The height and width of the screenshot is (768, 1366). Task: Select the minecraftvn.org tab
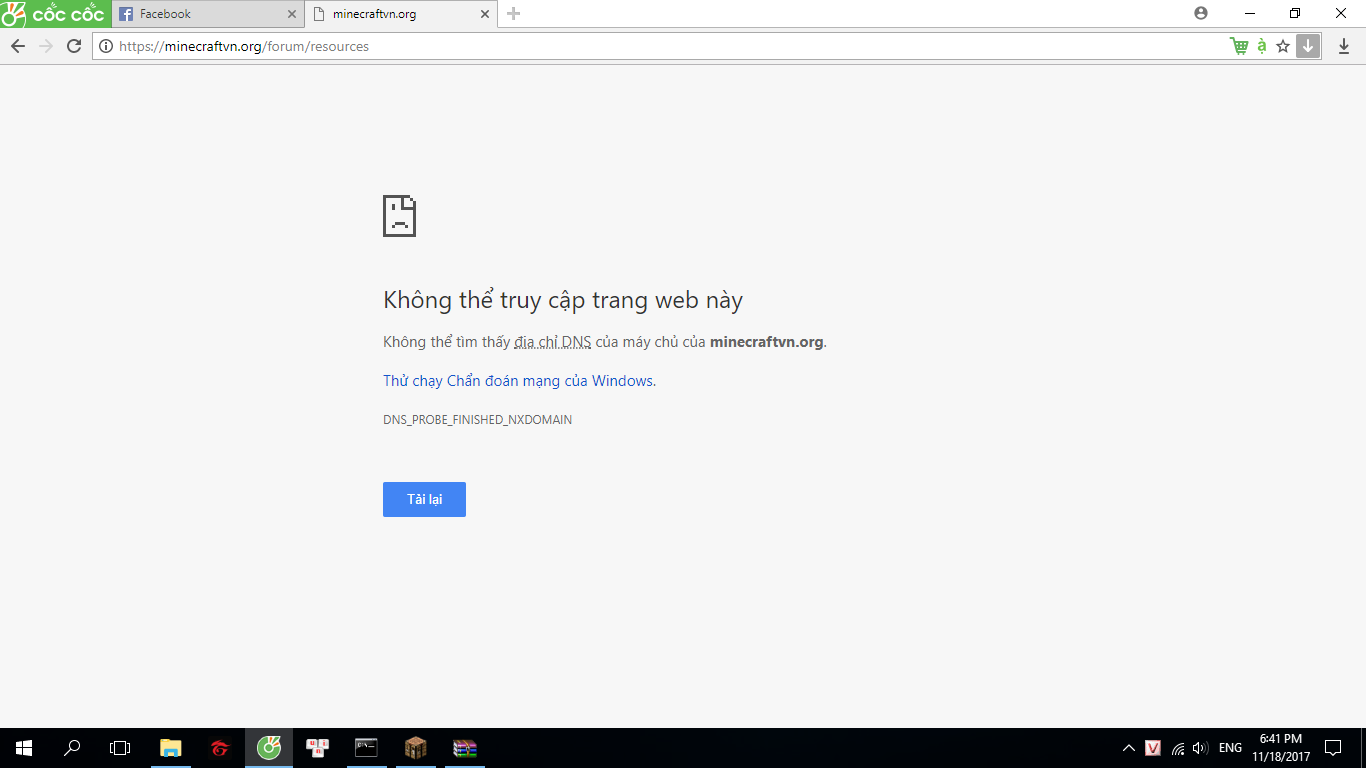tap(399, 14)
